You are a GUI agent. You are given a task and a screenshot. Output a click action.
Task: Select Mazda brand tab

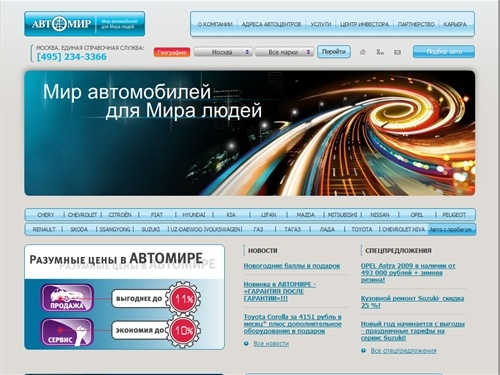point(305,215)
